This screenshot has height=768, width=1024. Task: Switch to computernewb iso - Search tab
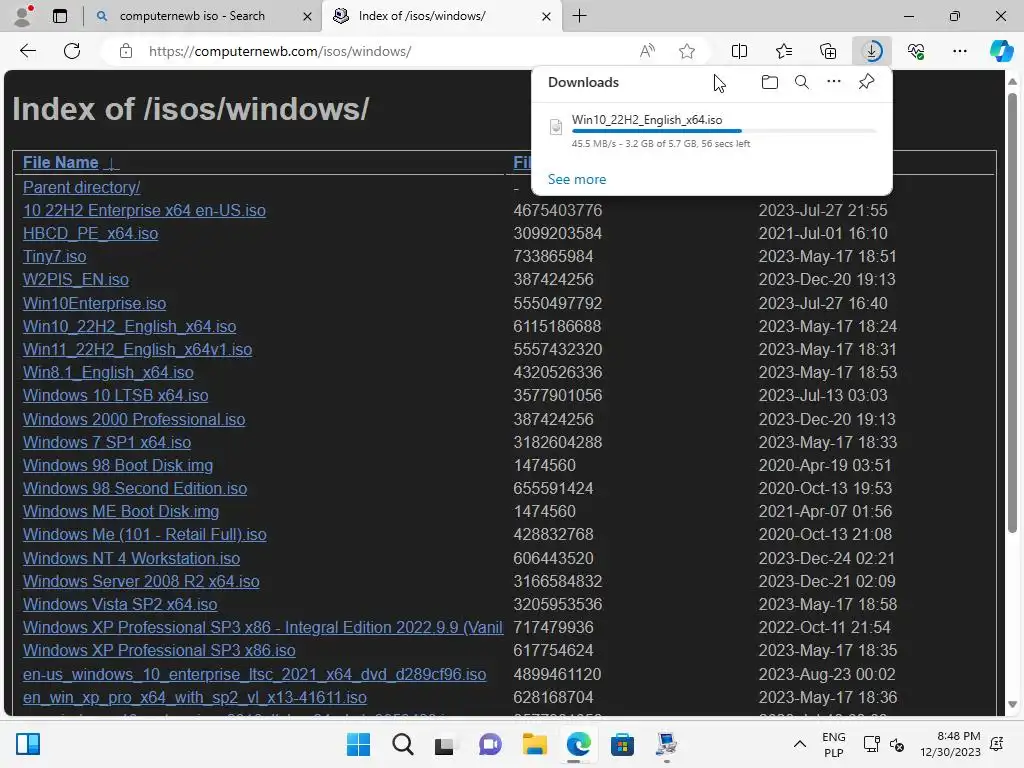point(202,16)
